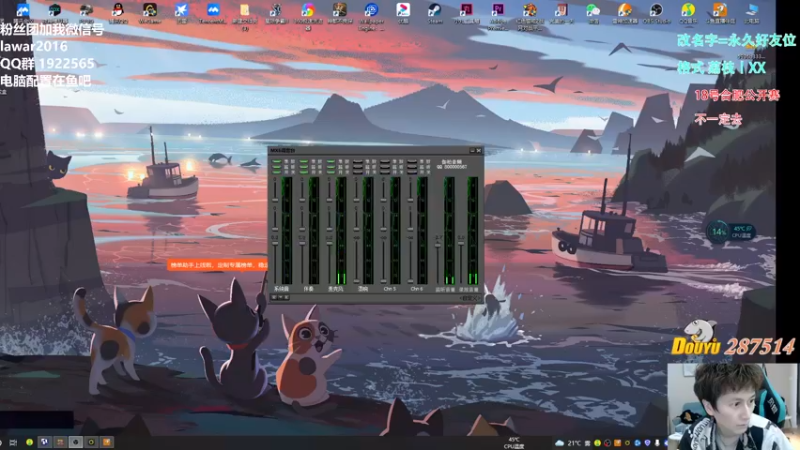Toggle the bottom green switch of 系统音 channel
800x450 pixels.
[x=277, y=172]
